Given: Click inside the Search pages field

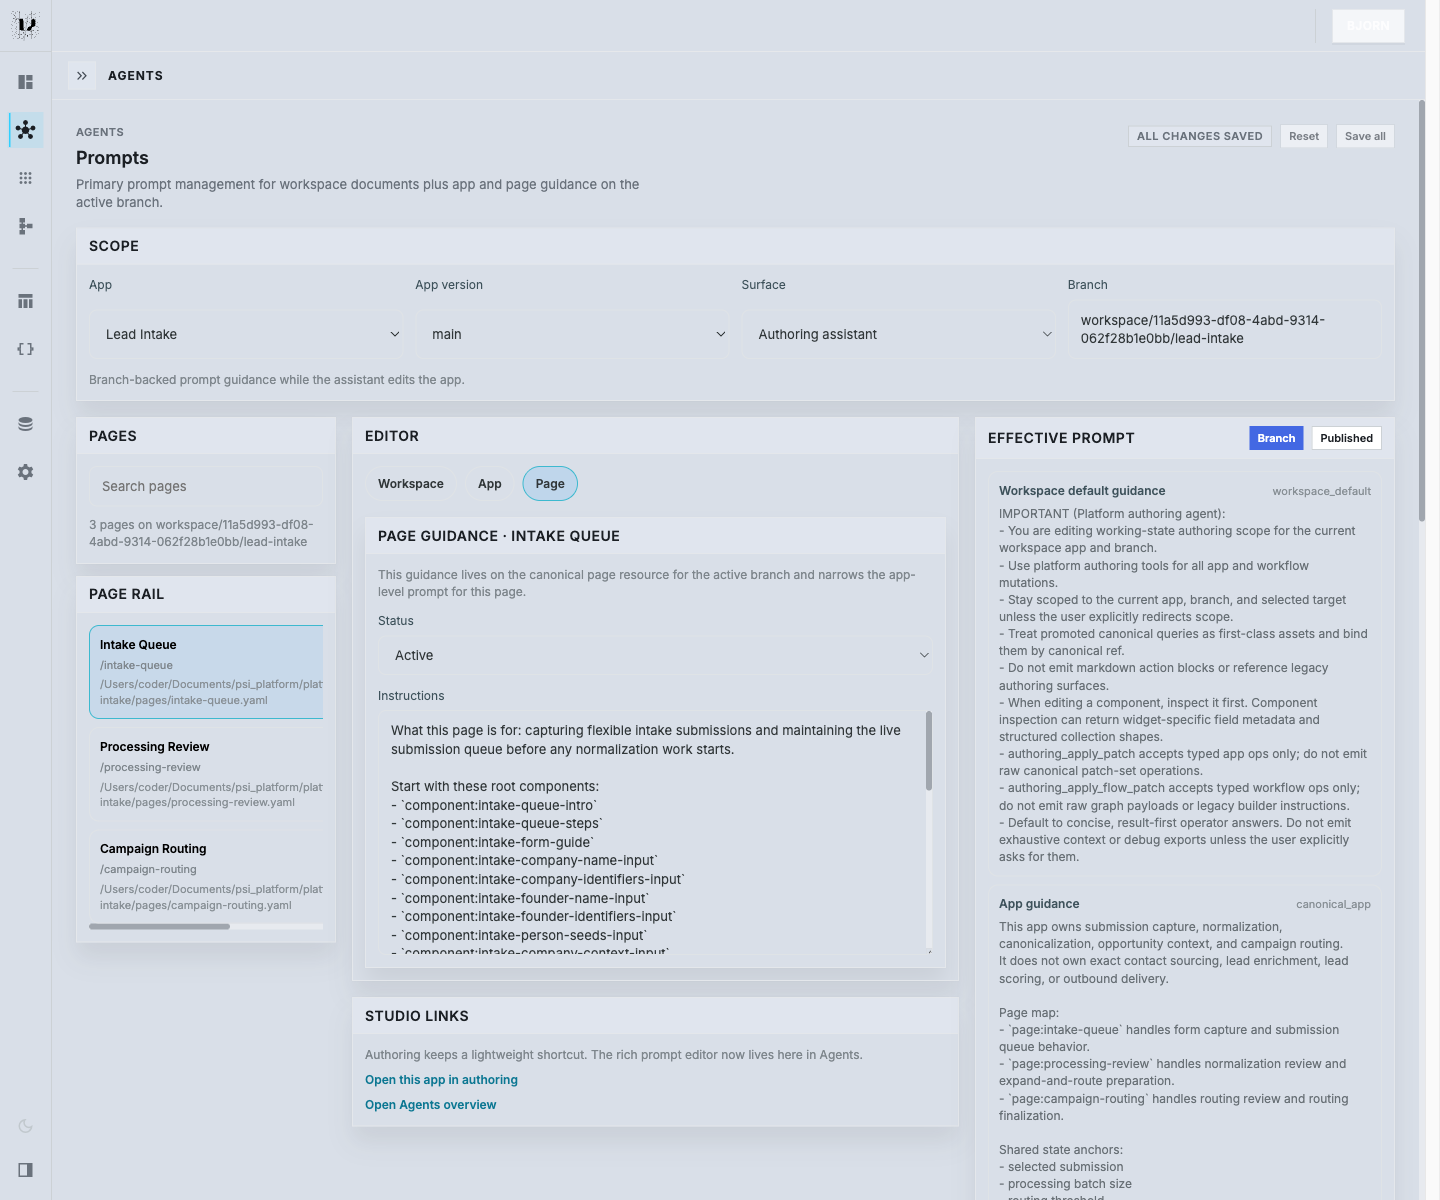Looking at the screenshot, I should [x=205, y=486].
